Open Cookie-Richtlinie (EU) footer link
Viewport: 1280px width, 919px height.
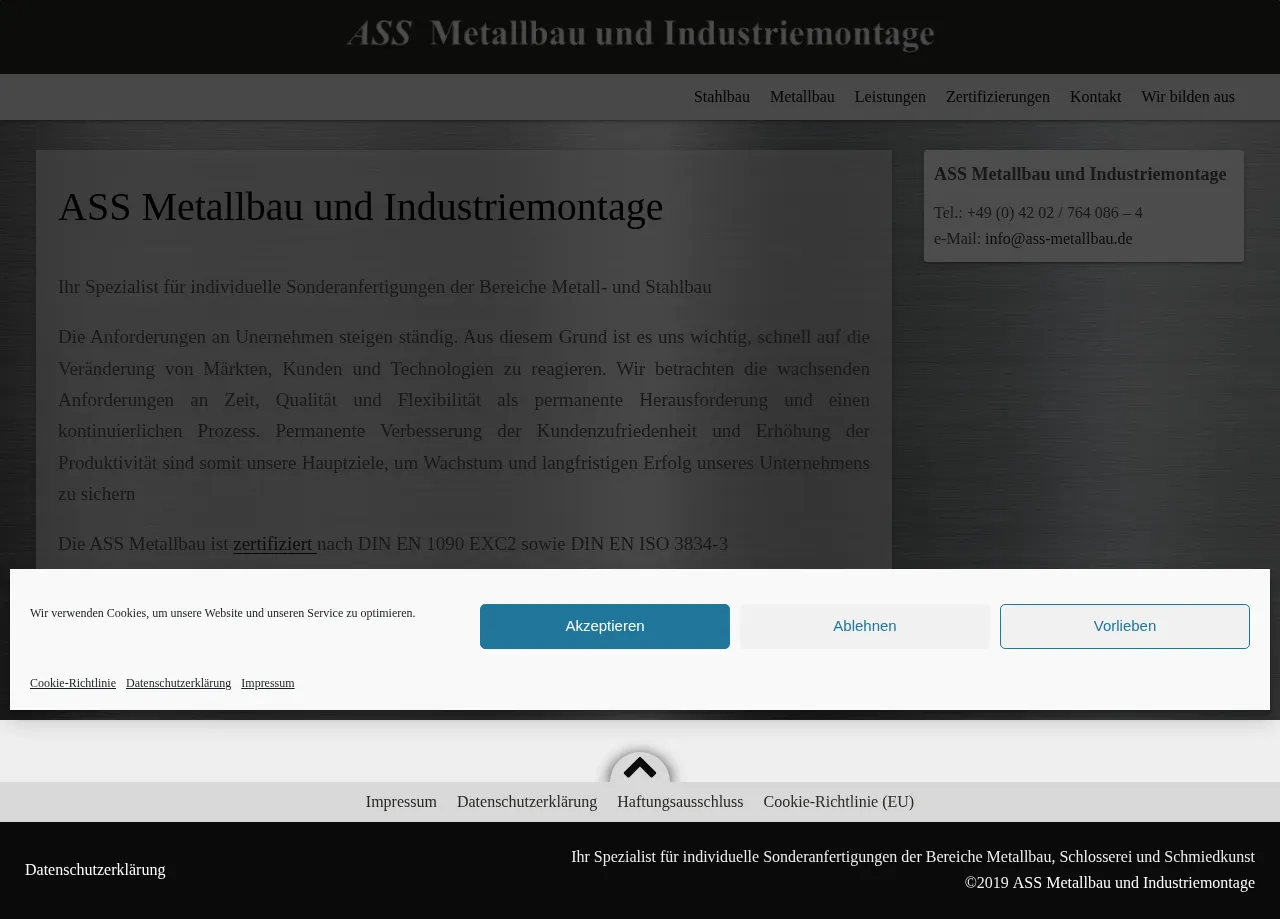(838, 802)
